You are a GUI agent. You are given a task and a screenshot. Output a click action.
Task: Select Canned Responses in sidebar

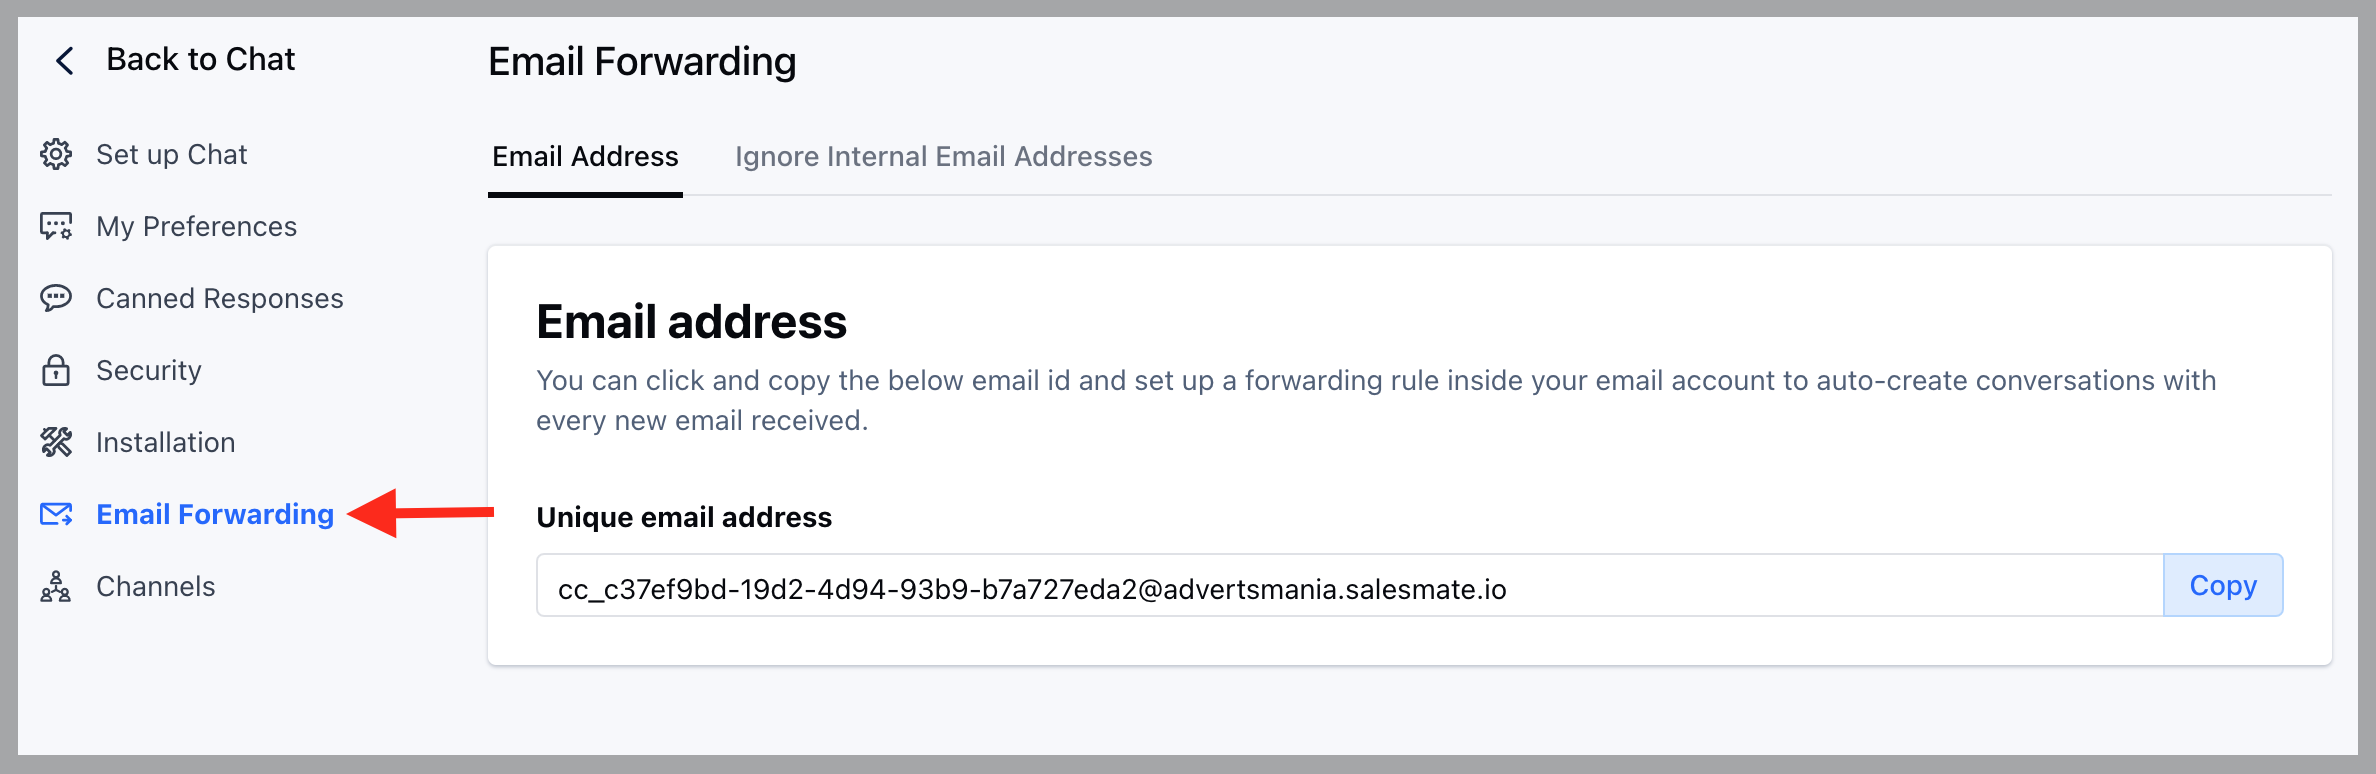pos(219,298)
